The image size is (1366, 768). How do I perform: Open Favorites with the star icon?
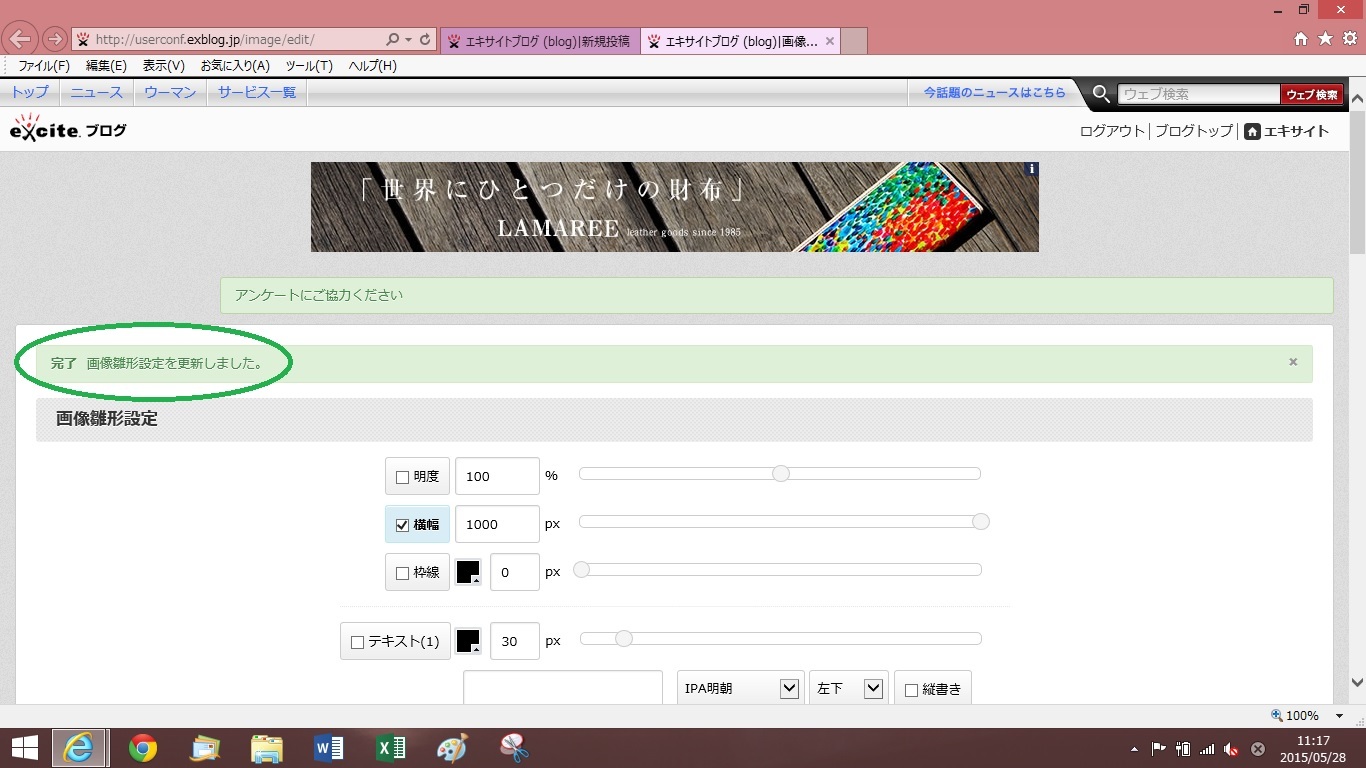click(1325, 39)
